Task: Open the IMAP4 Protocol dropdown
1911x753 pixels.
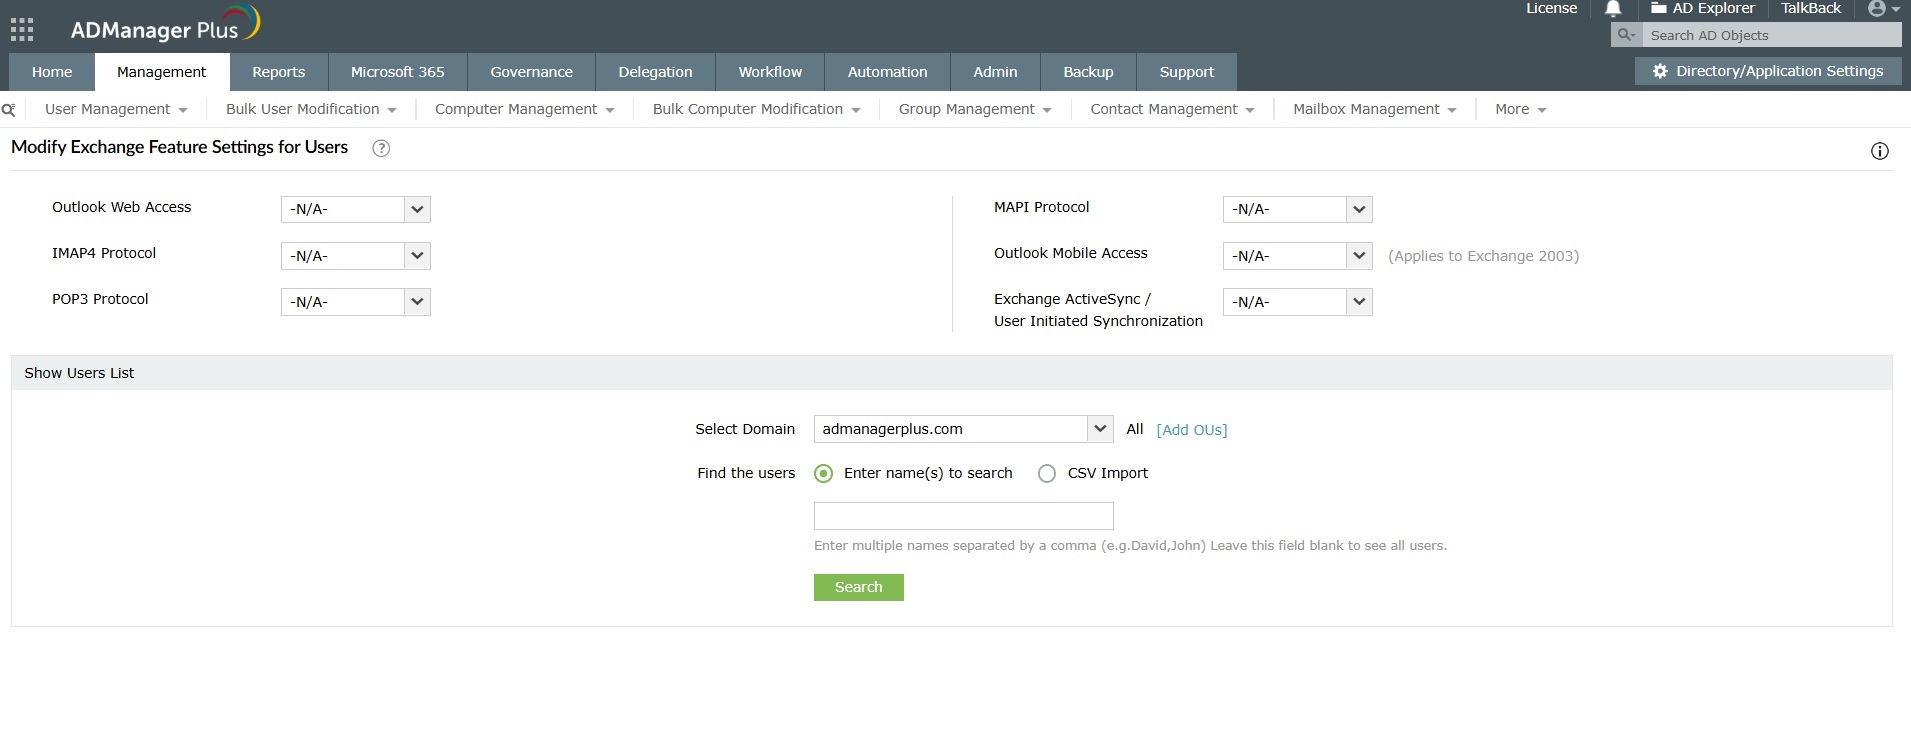Action: [x=356, y=256]
